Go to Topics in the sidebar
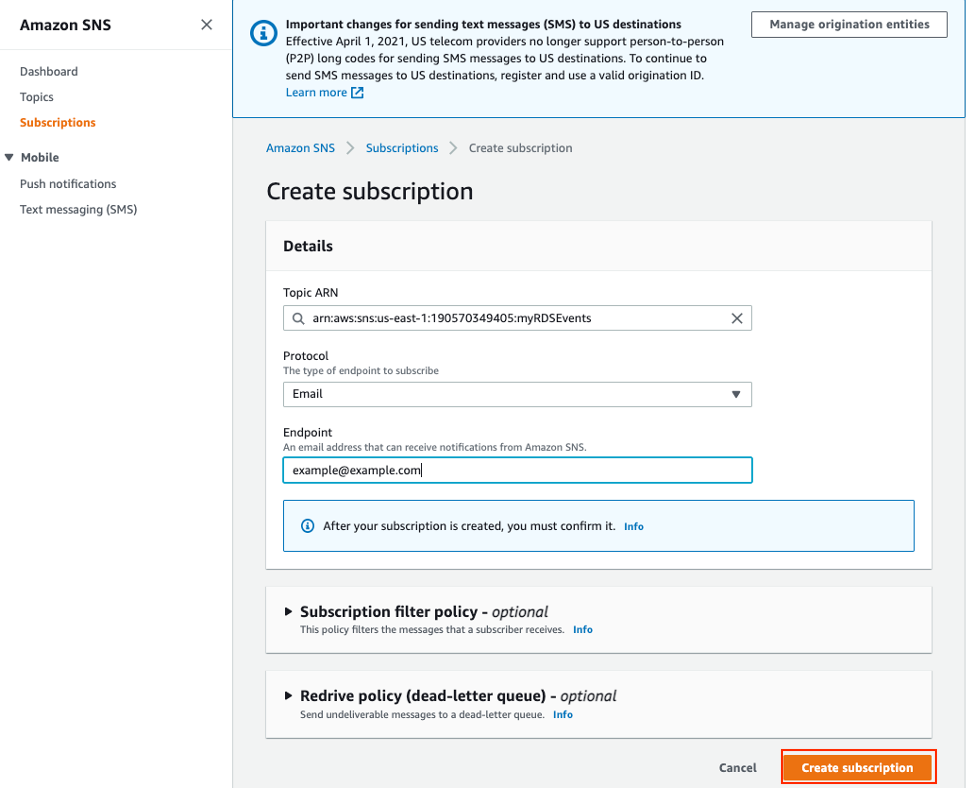Viewport: 977px width, 789px height. pos(37,97)
